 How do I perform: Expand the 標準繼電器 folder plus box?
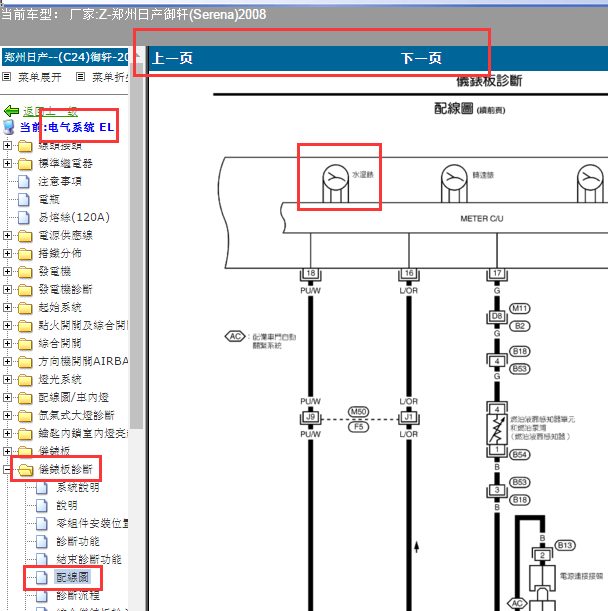(x=7, y=163)
